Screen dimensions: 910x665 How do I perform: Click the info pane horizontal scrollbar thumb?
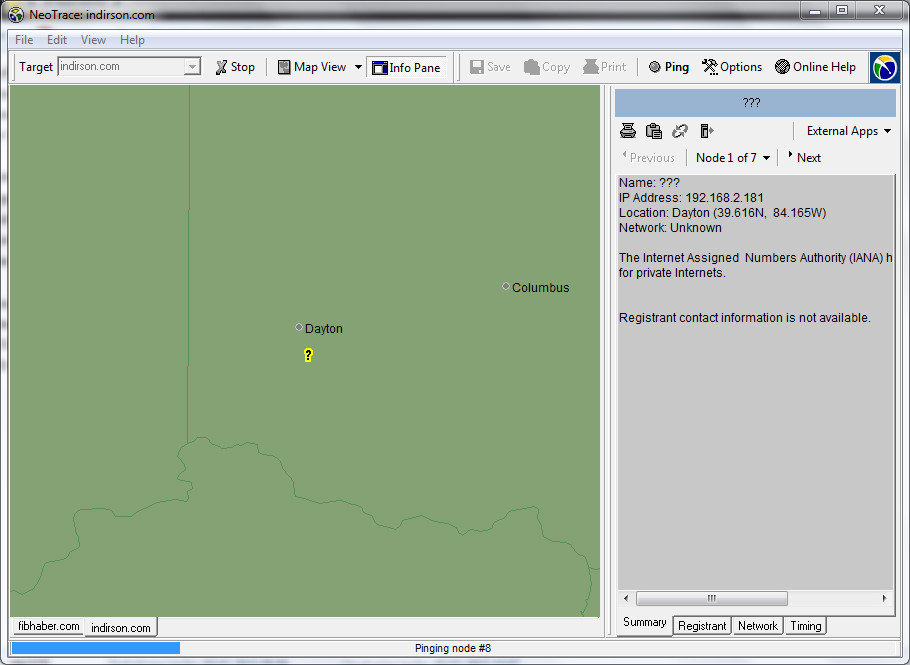712,598
